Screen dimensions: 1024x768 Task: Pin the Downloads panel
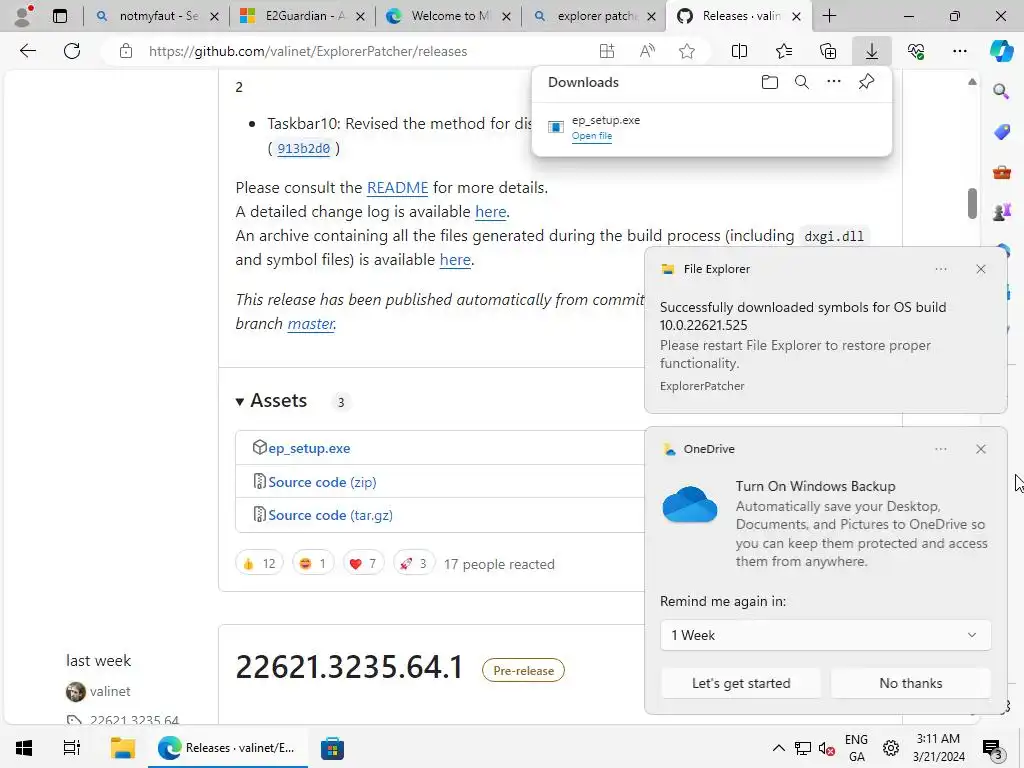866,82
